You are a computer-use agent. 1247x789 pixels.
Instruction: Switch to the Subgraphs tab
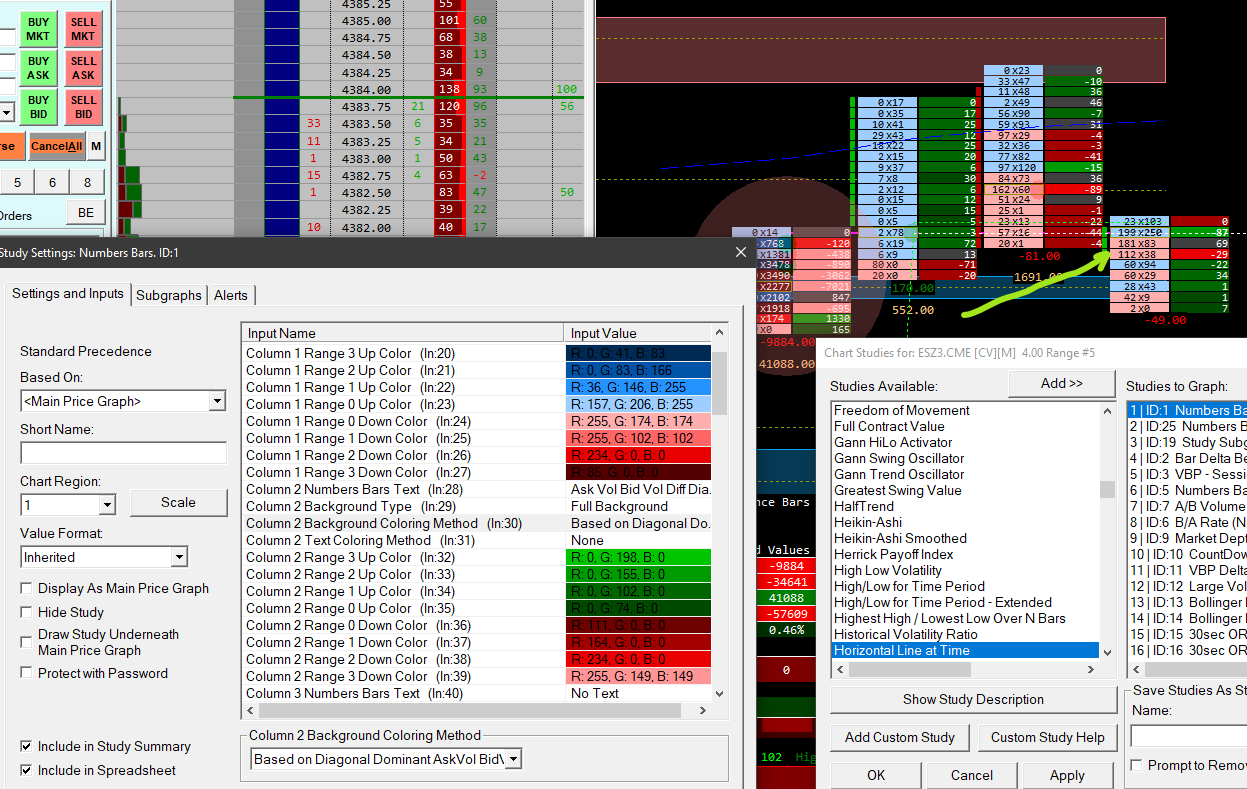coord(168,295)
